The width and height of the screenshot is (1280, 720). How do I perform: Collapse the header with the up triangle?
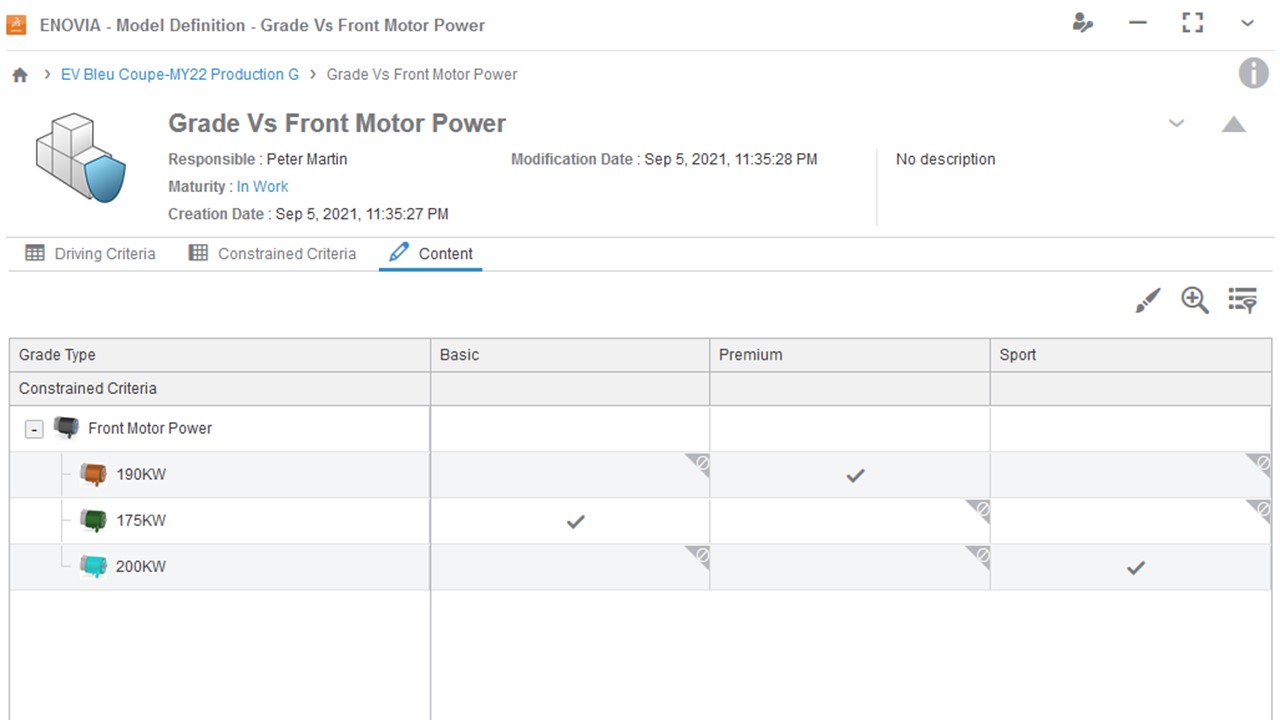point(1234,124)
